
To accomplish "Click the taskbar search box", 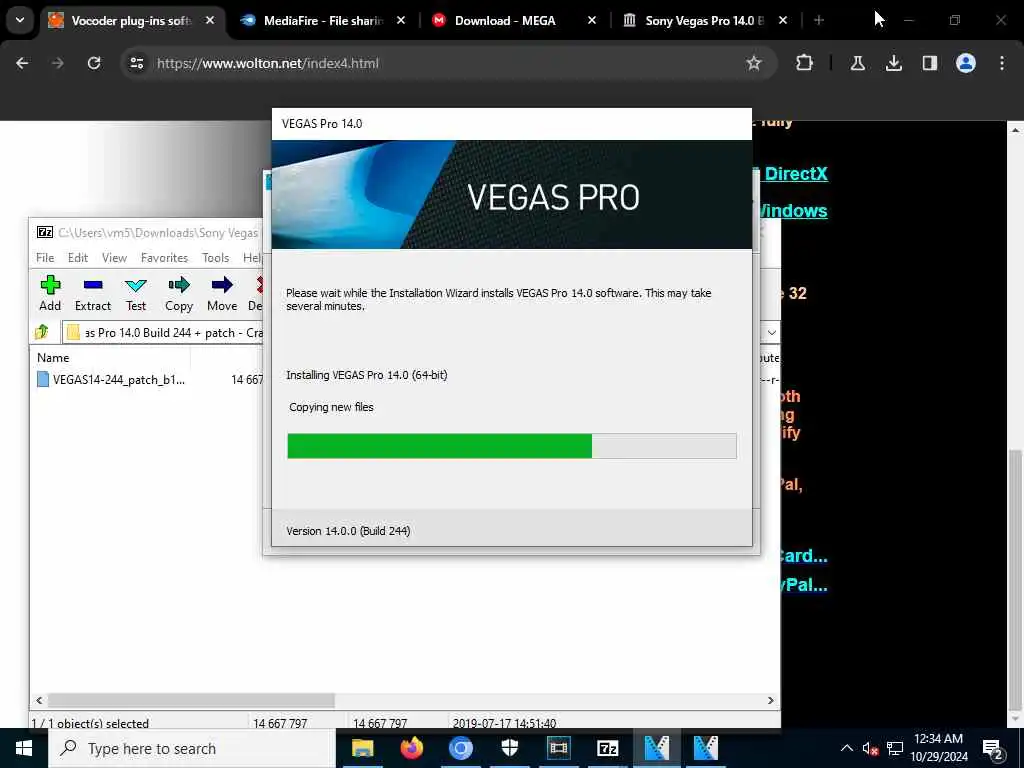I will pos(192,748).
